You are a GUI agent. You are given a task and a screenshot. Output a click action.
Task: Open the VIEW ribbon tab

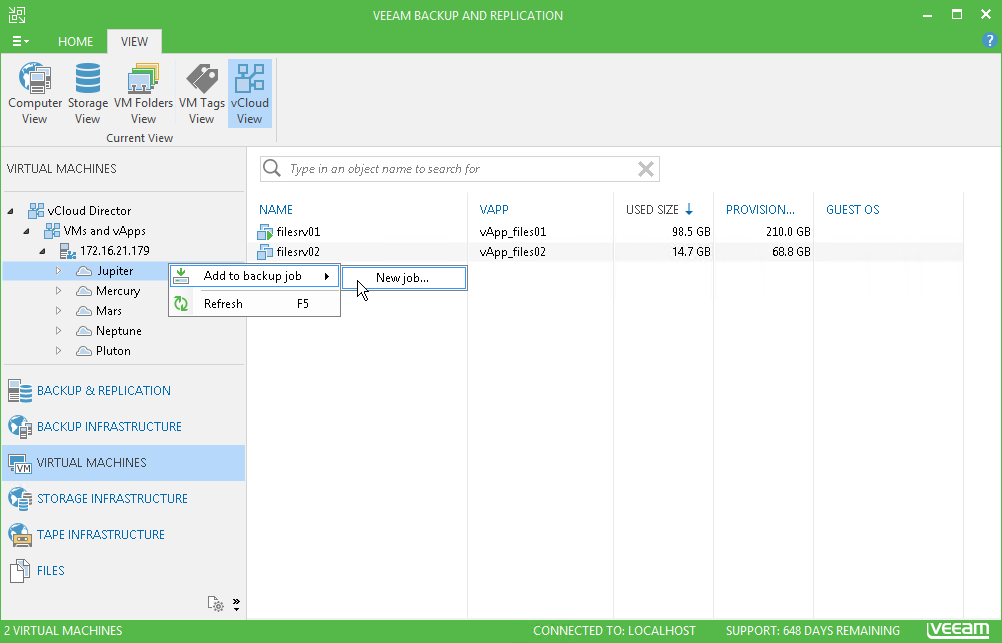pyautogui.click(x=134, y=42)
